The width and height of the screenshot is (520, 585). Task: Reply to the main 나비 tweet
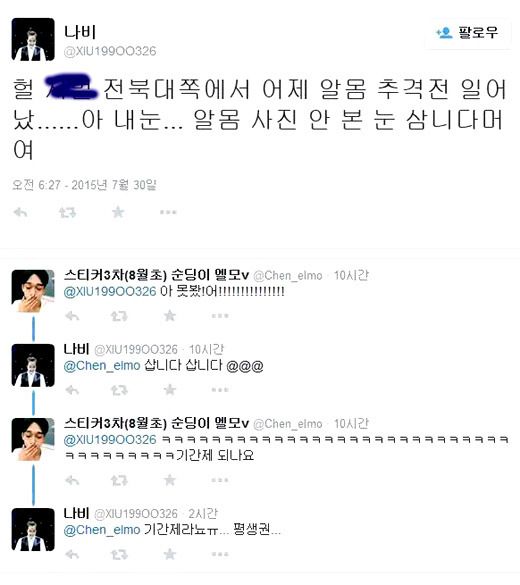tap(21, 213)
